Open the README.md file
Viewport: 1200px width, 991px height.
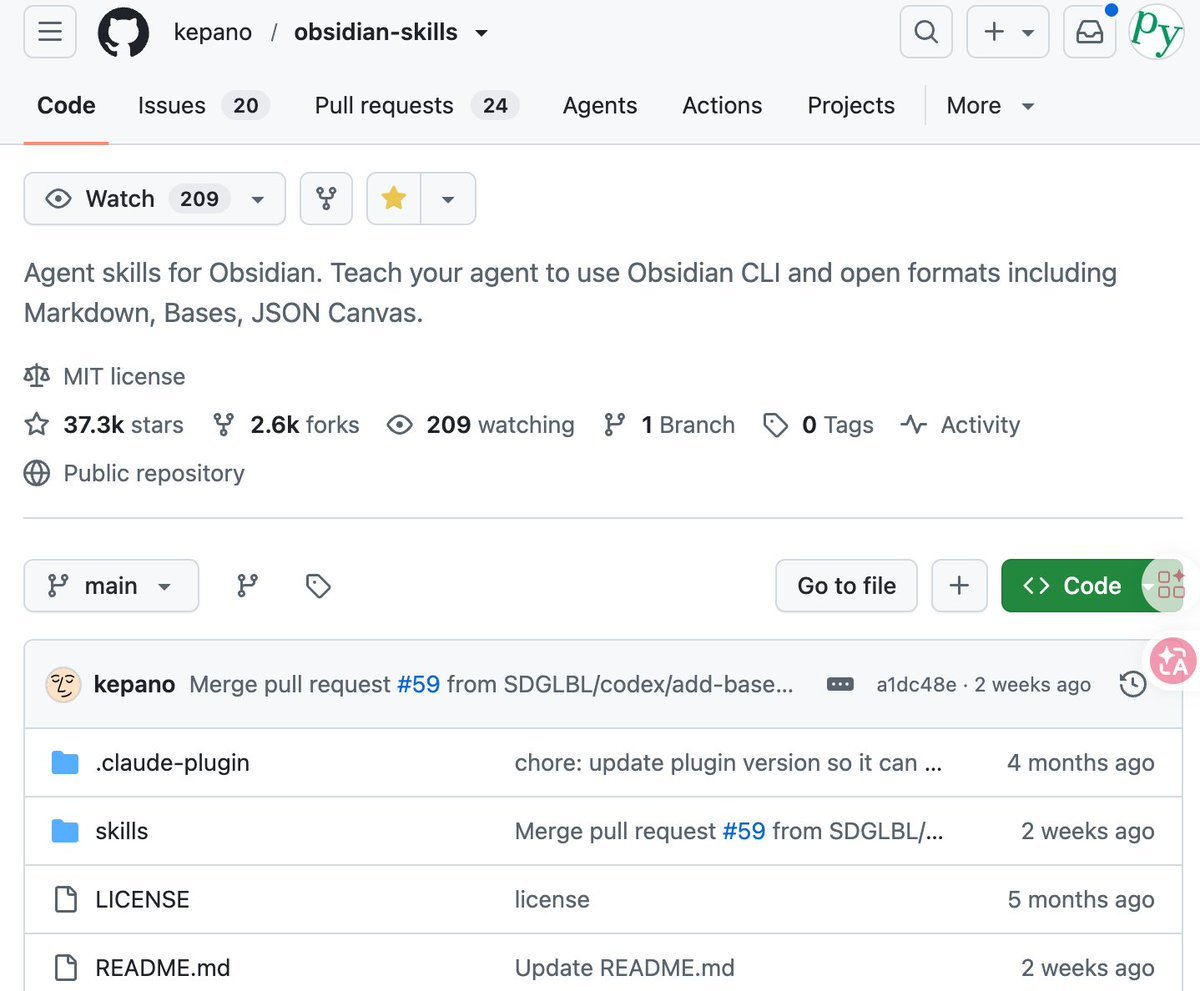(x=163, y=967)
